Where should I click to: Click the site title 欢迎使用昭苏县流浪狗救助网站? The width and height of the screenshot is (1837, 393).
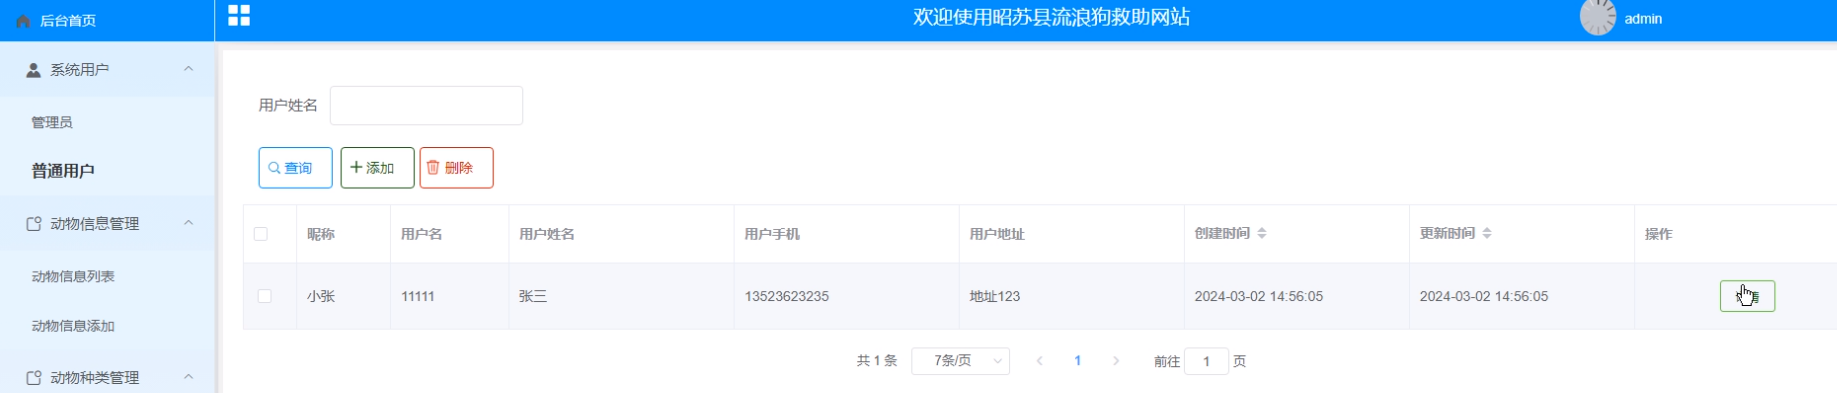(x=1051, y=17)
